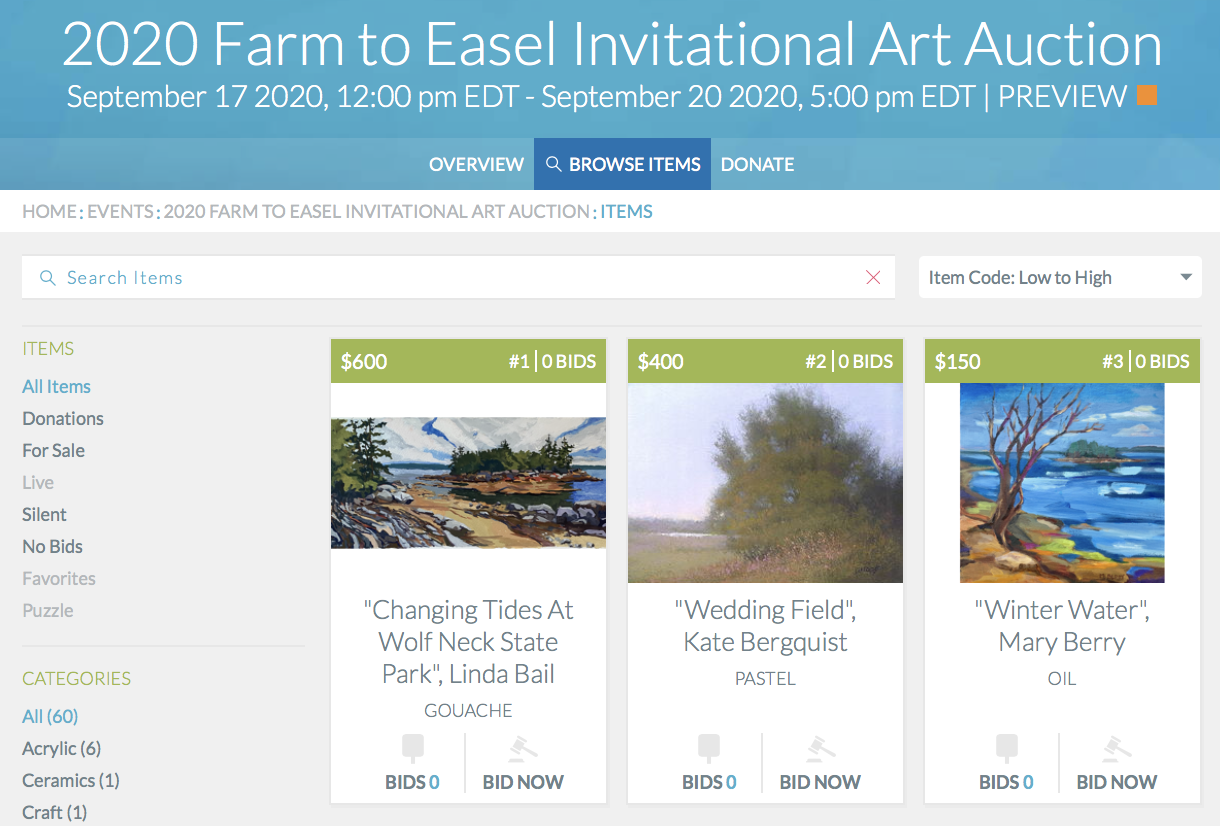Click the orange preview status square
1220x826 pixels.
[x=1147, y=96]
